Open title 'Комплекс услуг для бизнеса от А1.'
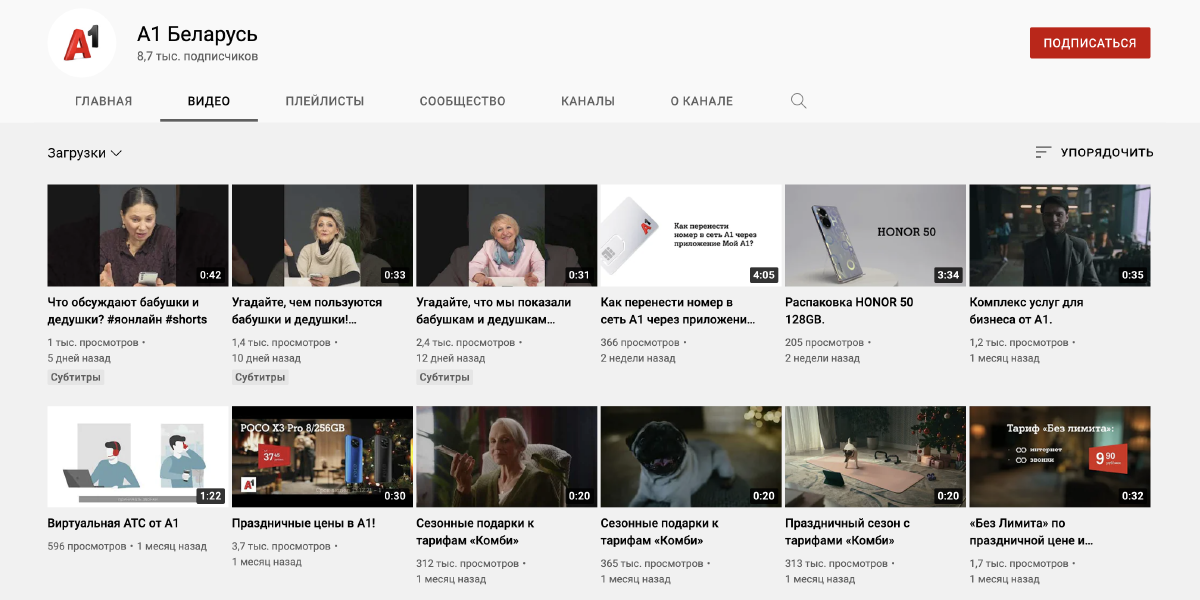The height and width of the screenshot is (600, 1200). [1026, 311]
